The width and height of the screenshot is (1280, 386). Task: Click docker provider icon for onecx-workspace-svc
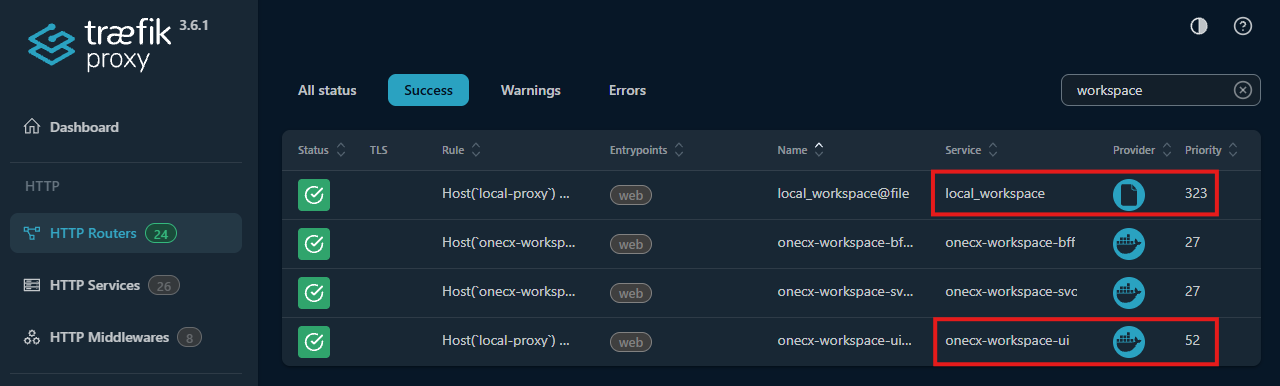pos(1129,293)
